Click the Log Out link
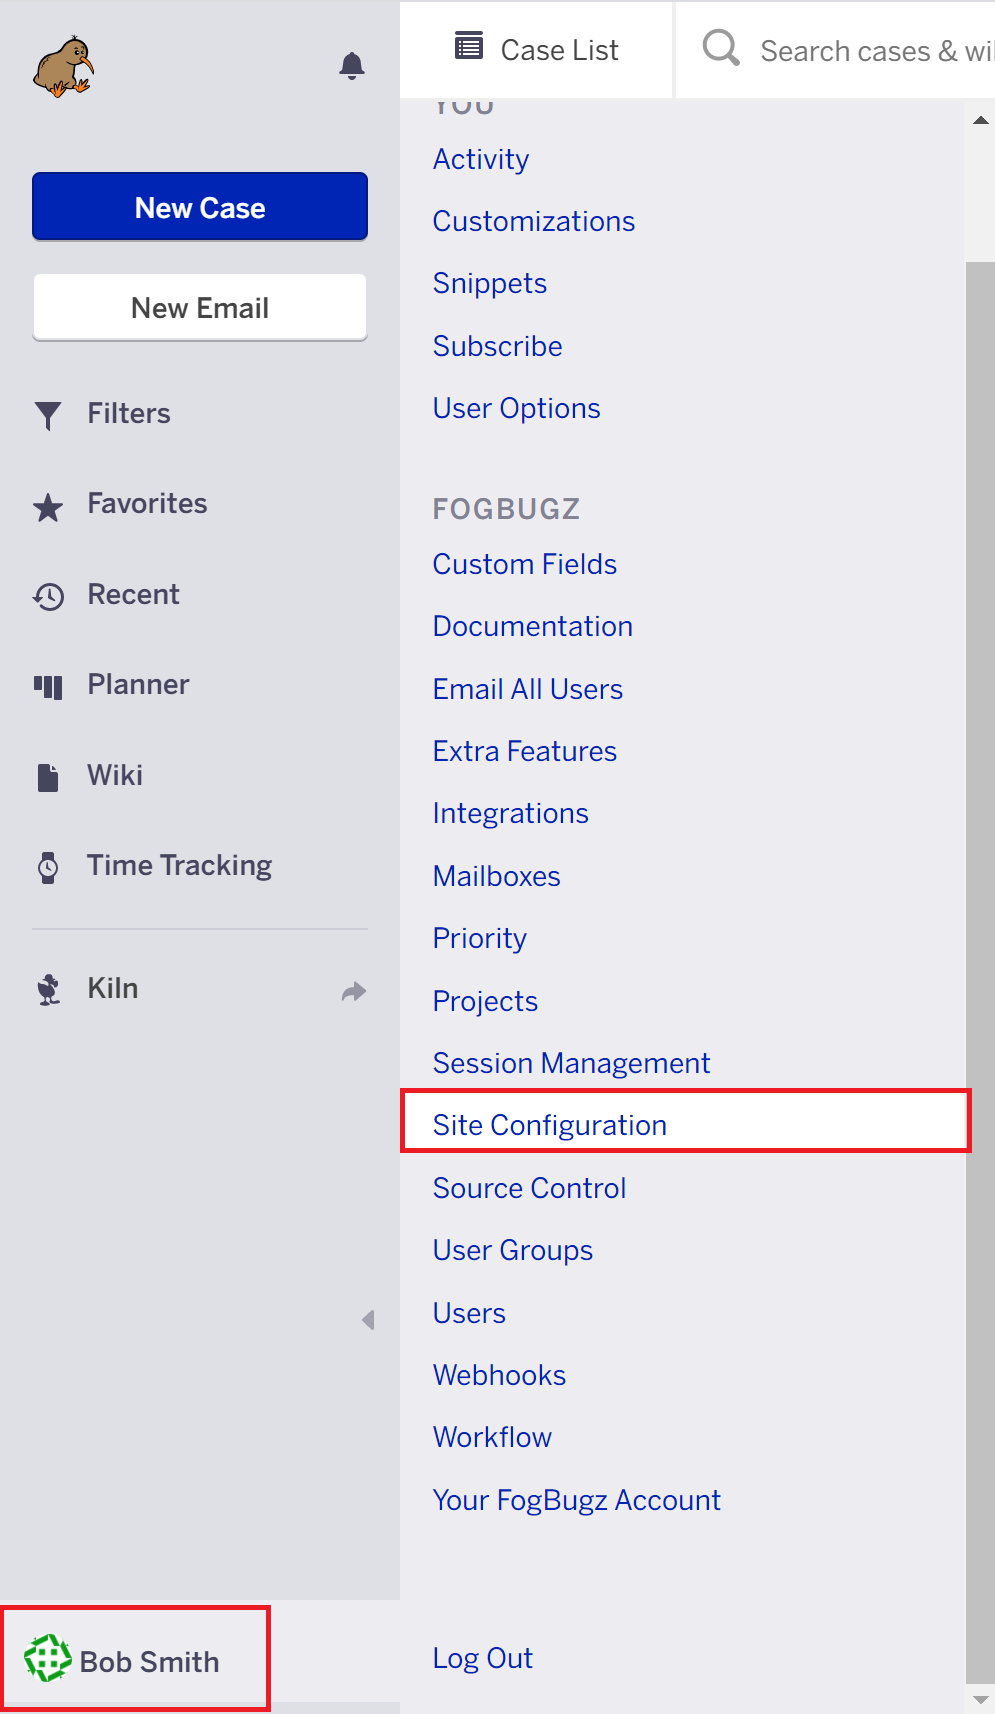 (482, 1658)
